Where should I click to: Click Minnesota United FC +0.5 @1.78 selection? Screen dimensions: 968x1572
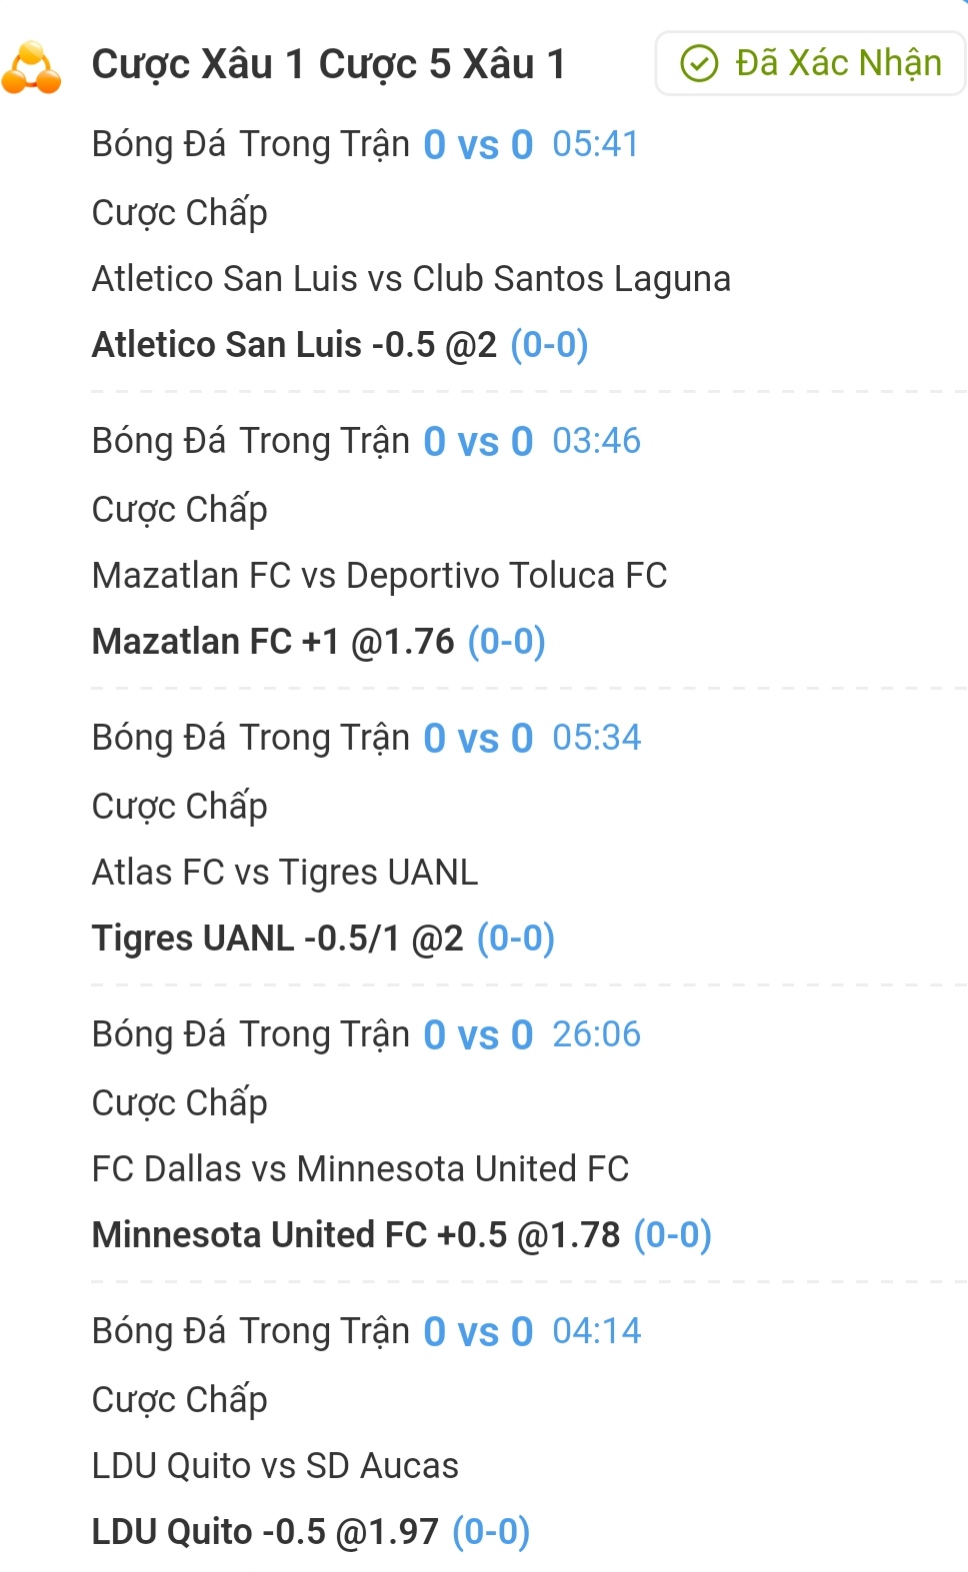click(356, 1235)
